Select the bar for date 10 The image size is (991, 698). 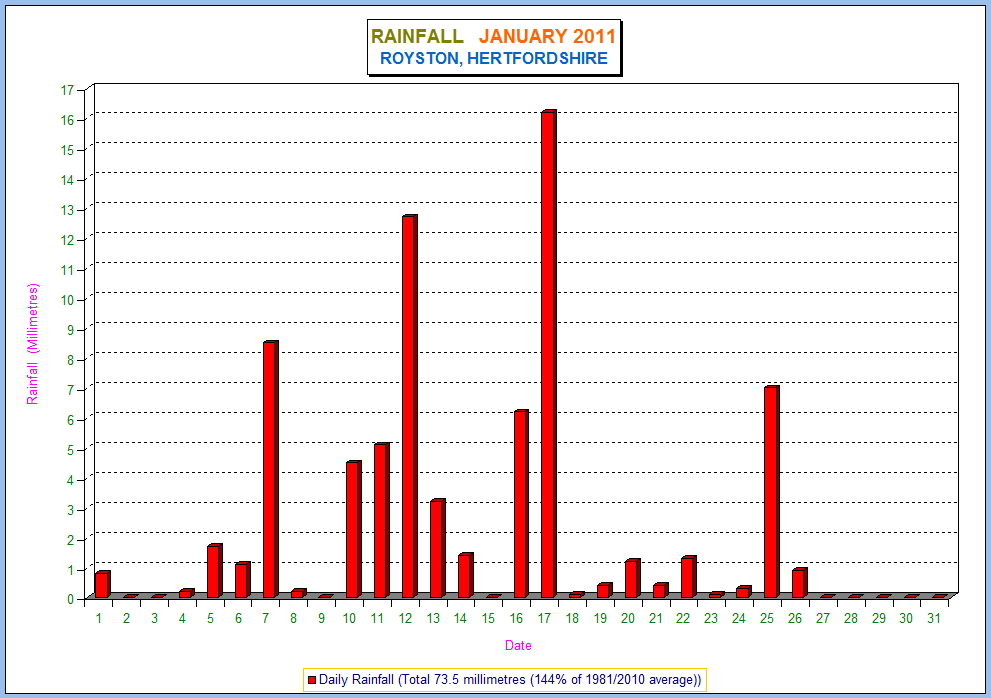point(354,529)
